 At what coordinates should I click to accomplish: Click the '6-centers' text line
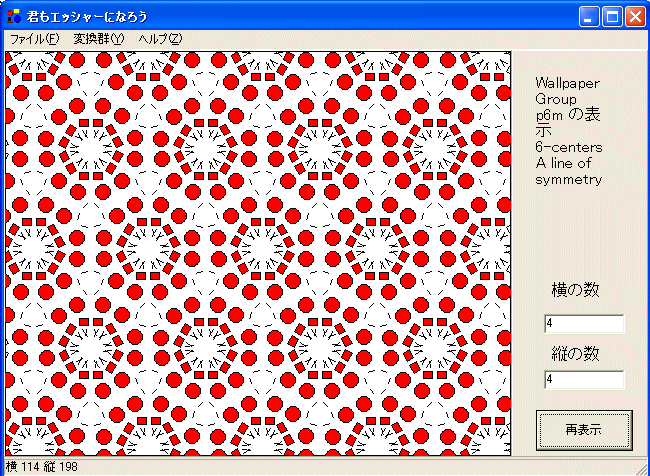[569, 147]
